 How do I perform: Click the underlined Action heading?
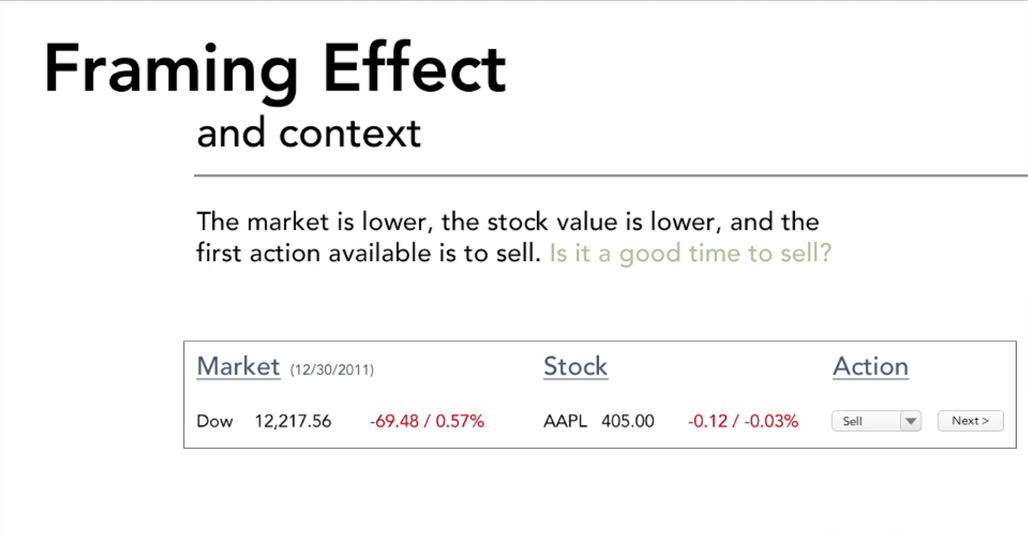click(870, 367)
